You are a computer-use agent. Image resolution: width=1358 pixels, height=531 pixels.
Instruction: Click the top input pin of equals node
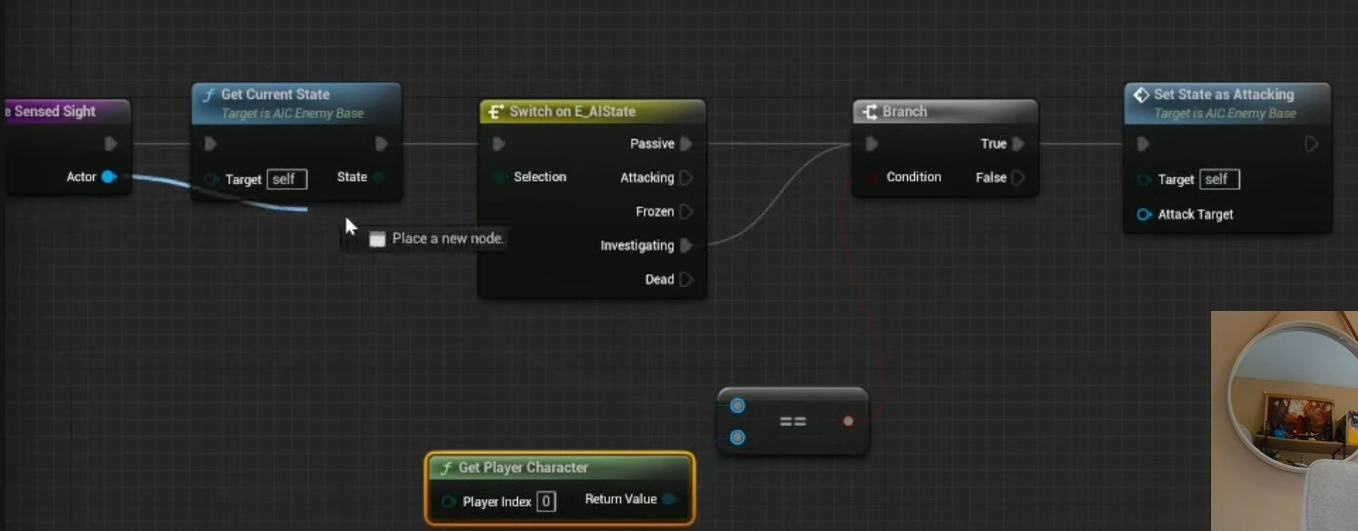[738, 405]
